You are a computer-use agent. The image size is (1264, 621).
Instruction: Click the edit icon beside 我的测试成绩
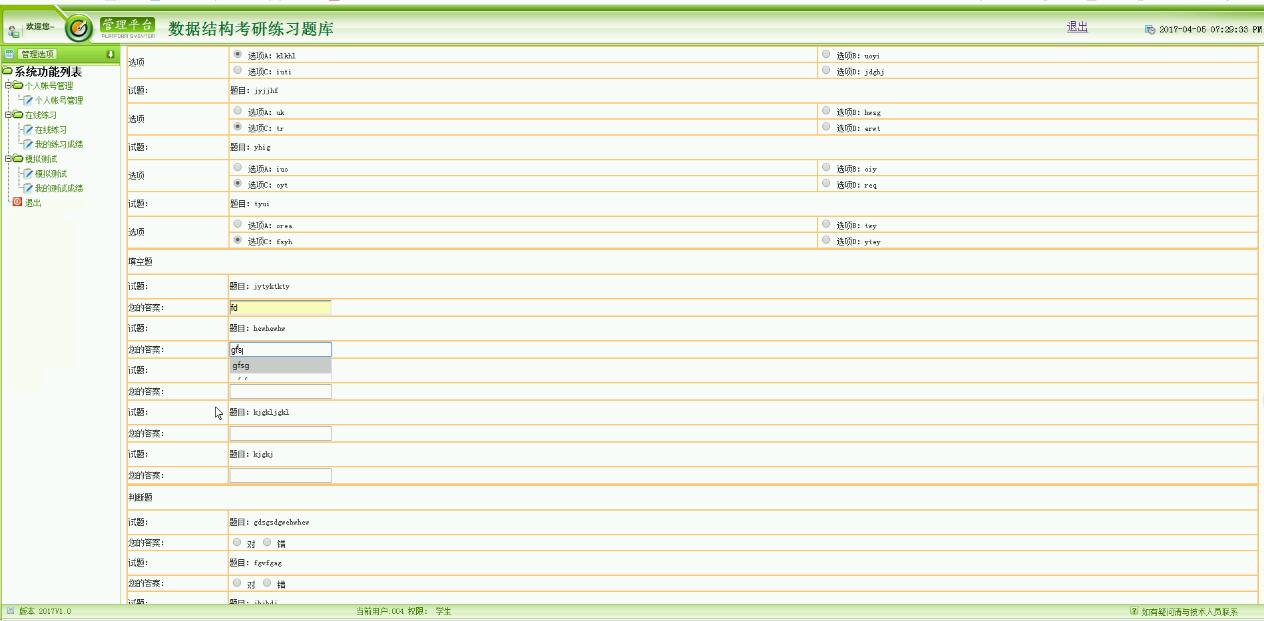point(28,188)
